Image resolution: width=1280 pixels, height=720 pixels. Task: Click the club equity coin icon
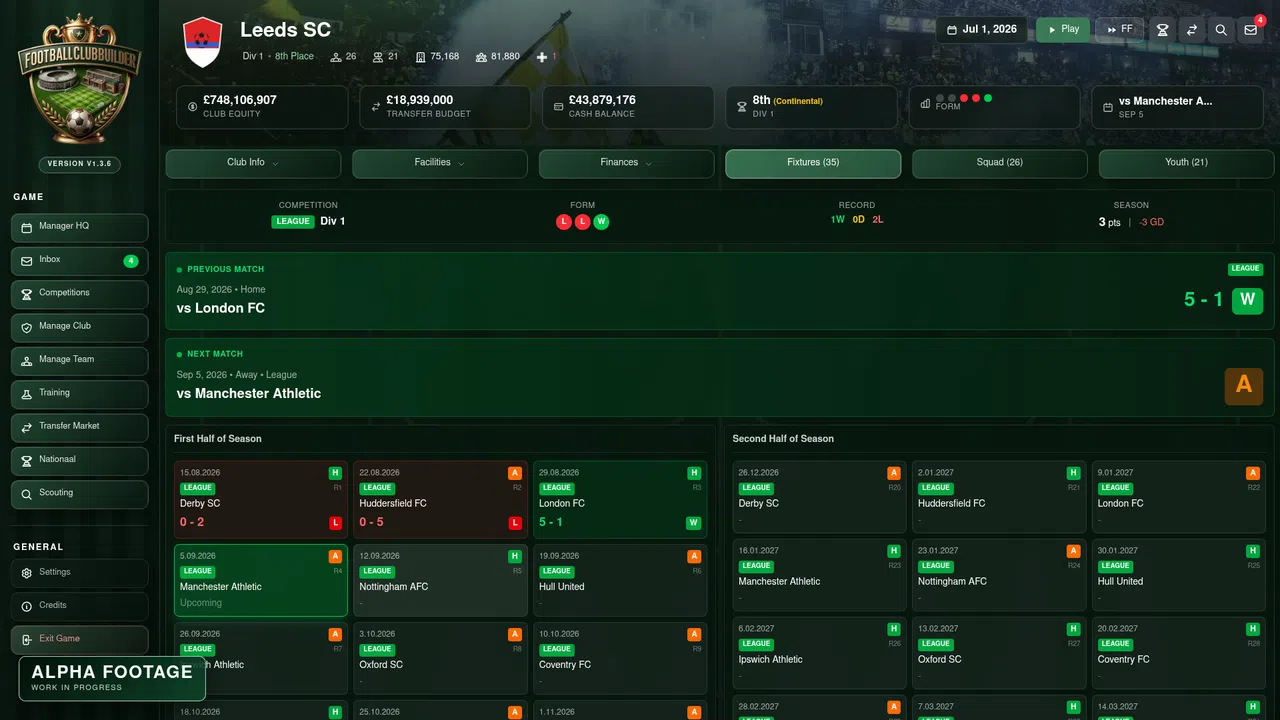click(x=193, y=106)
